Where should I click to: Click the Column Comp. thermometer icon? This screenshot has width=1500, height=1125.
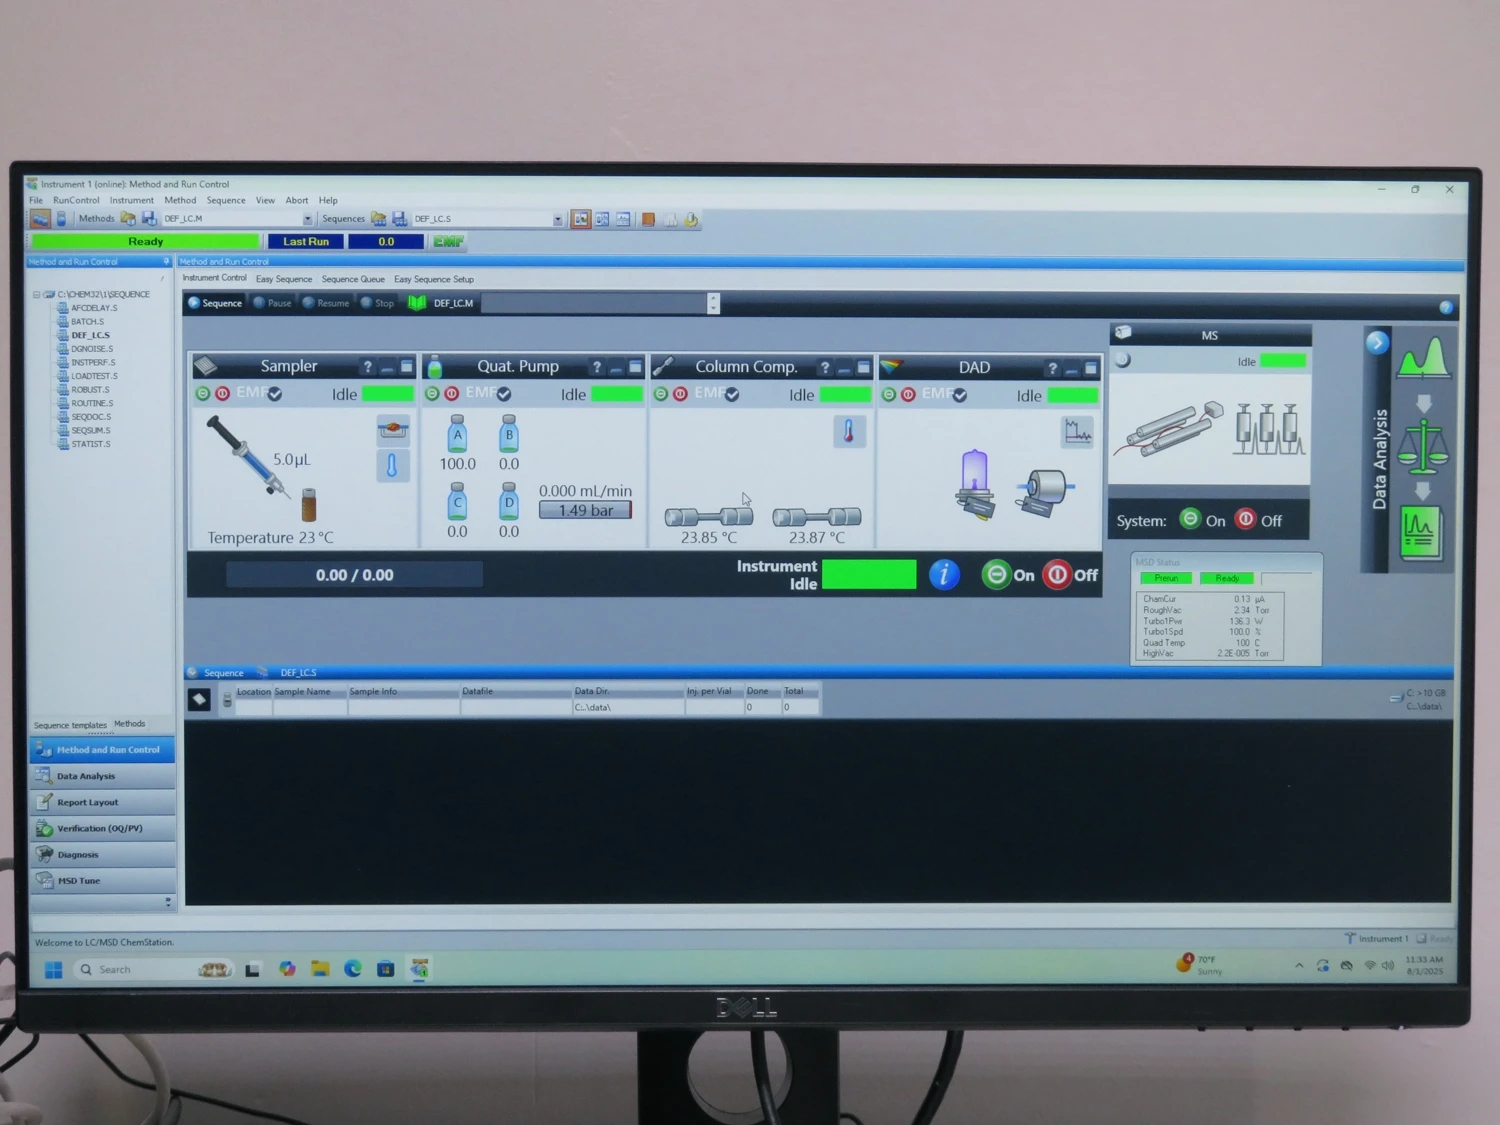[x=848, y=431]
